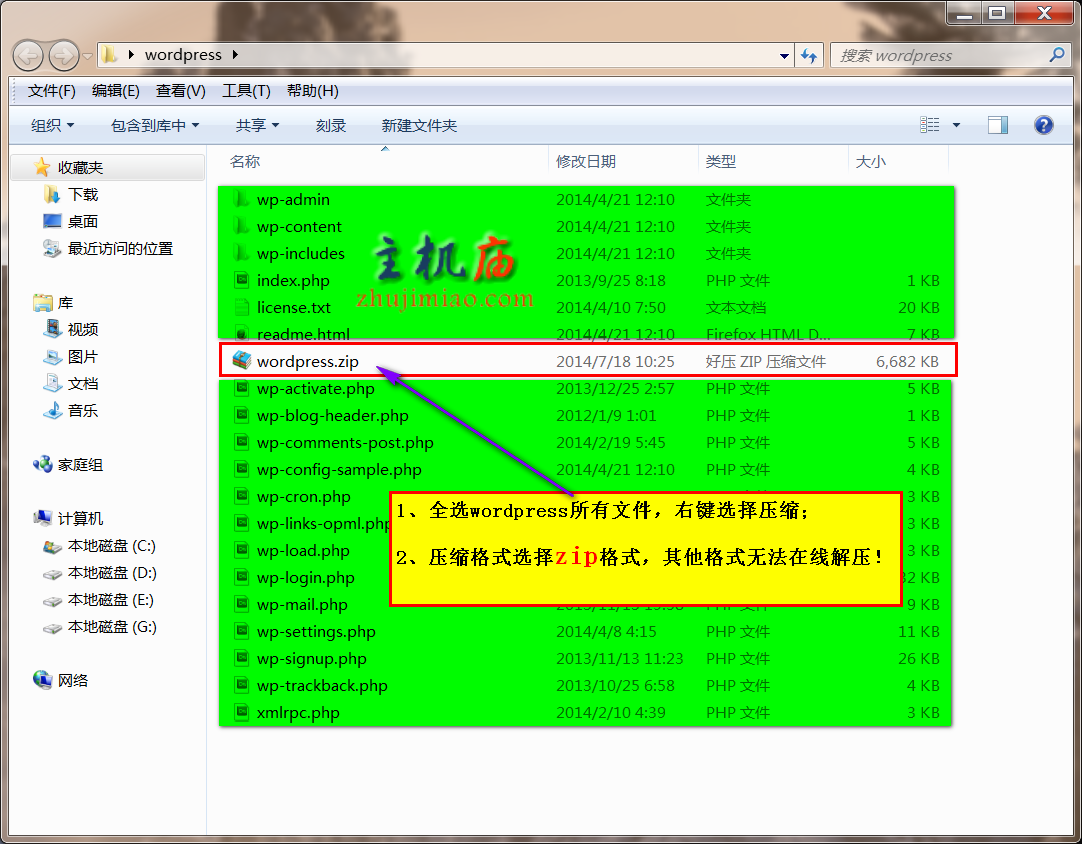
Task: Select 网络 in the navigation pane
Action: [72, 680]
